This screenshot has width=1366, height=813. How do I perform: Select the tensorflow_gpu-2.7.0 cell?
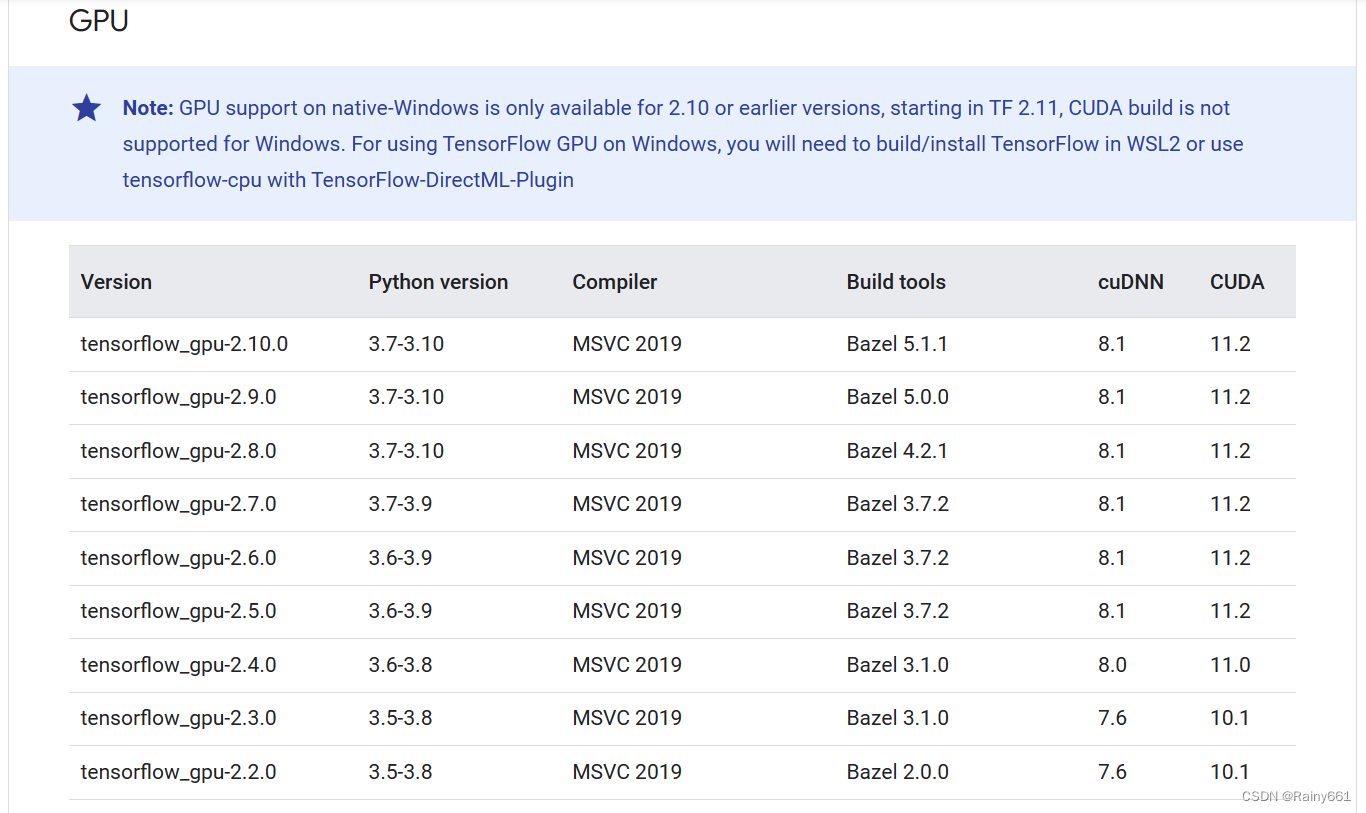pos(178,504)
